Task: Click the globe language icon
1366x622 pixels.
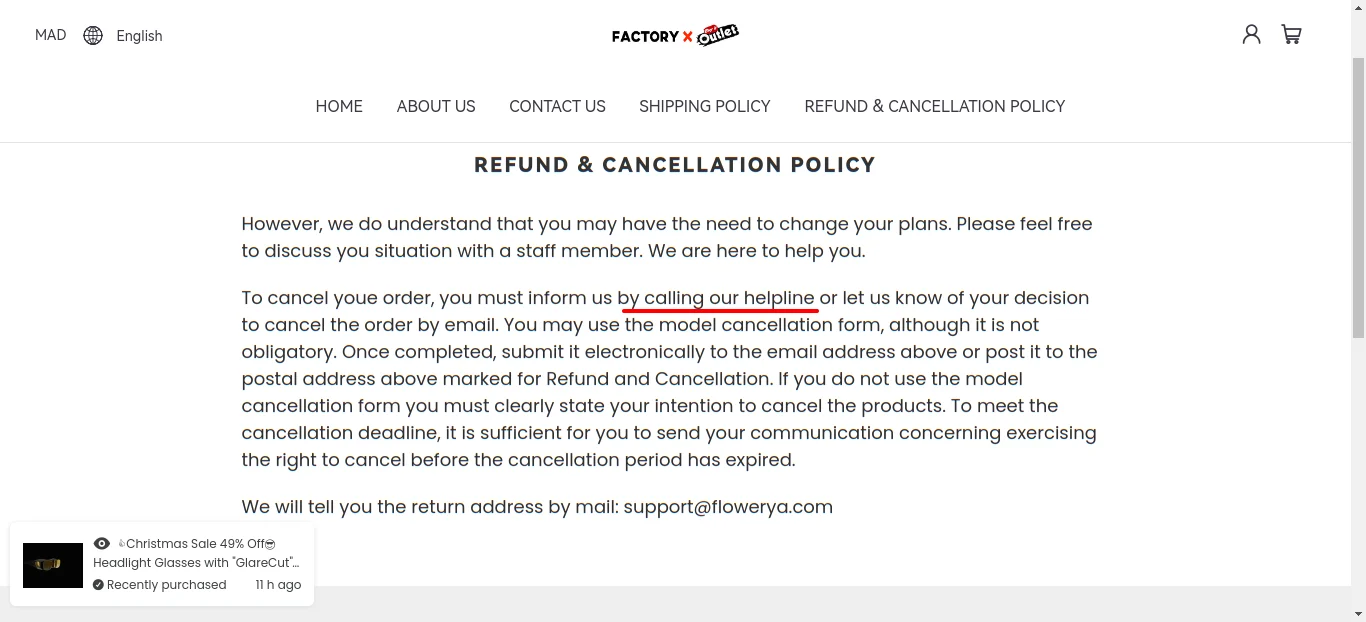Action: pyautogui.click(x=93, y=36)
